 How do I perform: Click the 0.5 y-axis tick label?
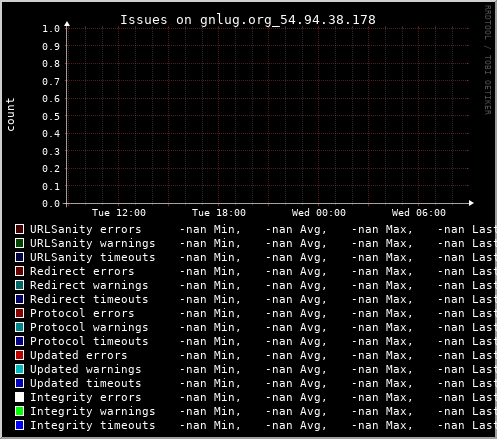point(51,116)
